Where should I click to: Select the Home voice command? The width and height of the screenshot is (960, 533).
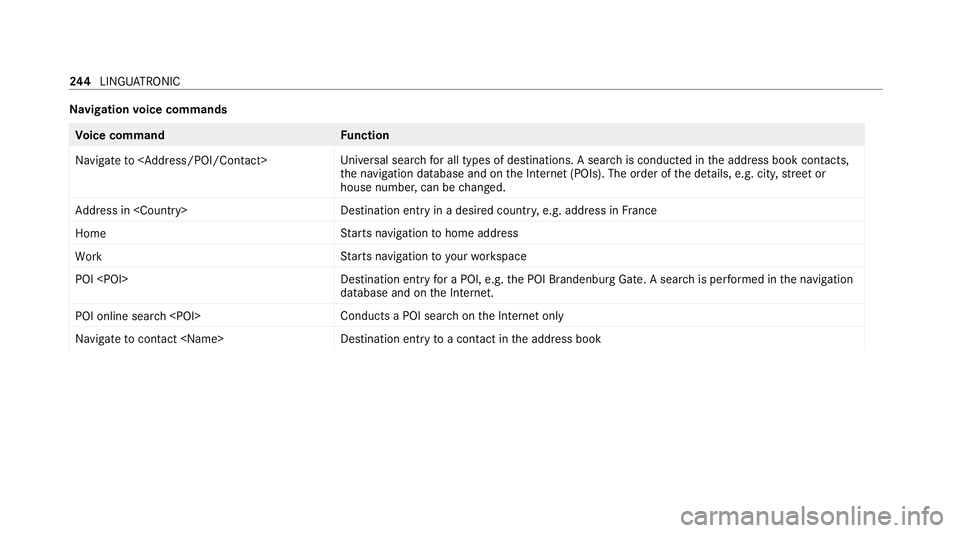pyautogui.click(x=91, y=234)
